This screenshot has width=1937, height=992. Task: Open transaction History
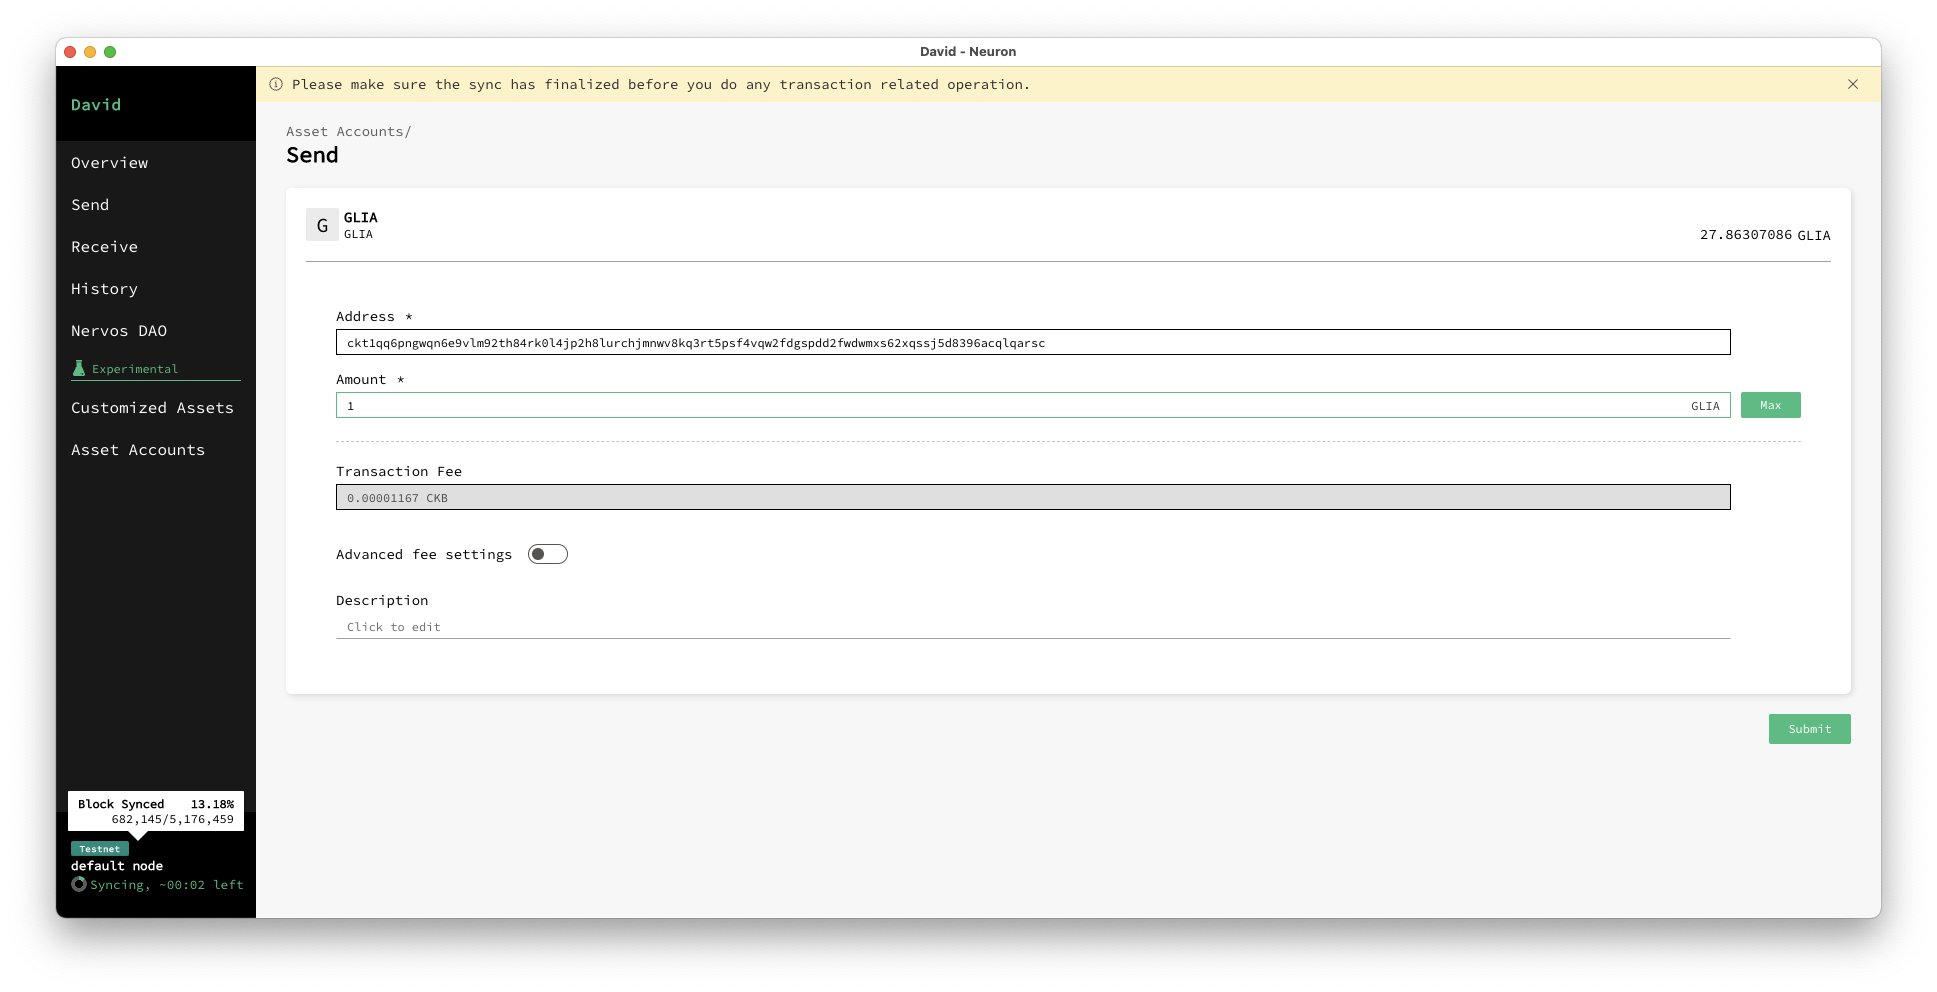105,289
